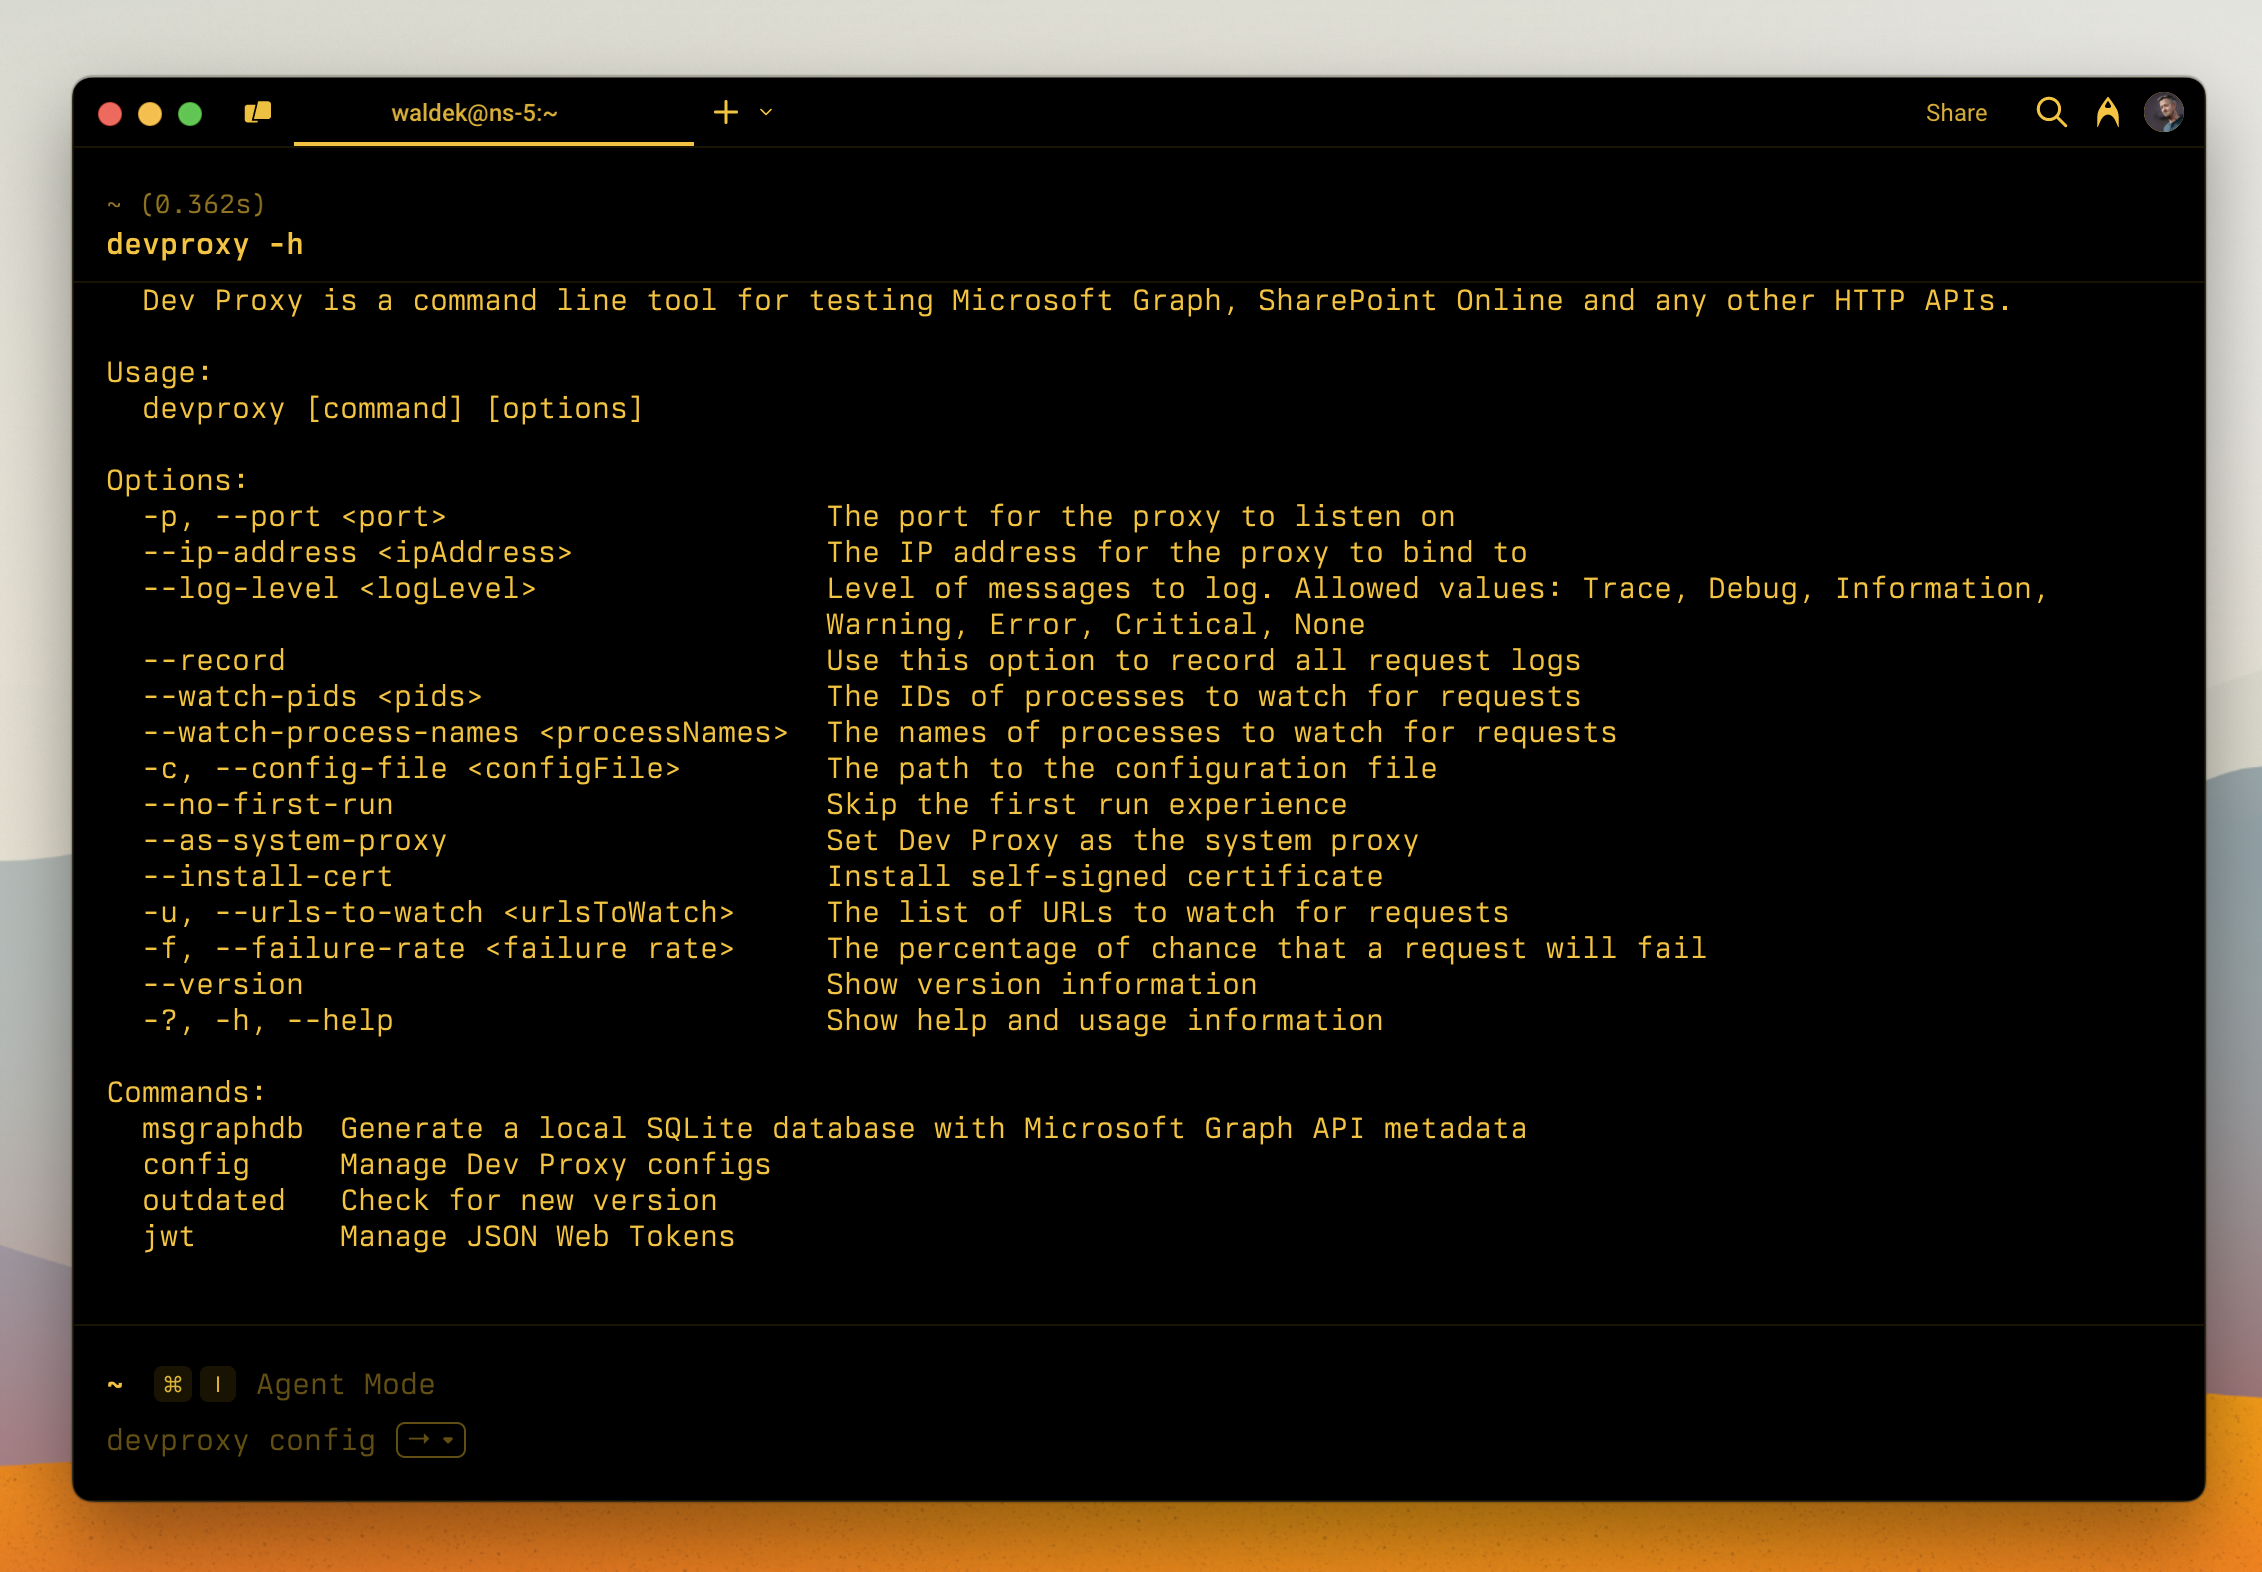Select the devproxy -h command block
2262x1572 pixels.
[x=204, y=243]
